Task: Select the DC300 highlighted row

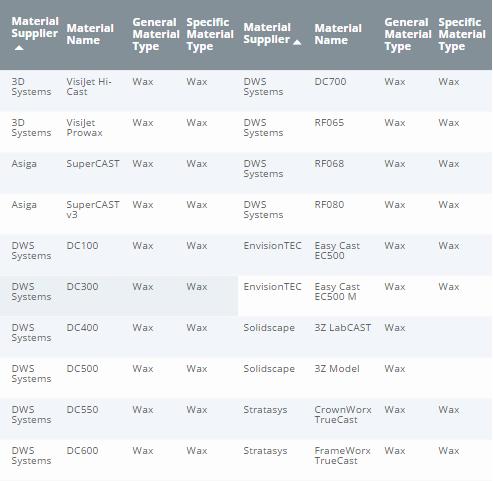Action: coord(119,296)
